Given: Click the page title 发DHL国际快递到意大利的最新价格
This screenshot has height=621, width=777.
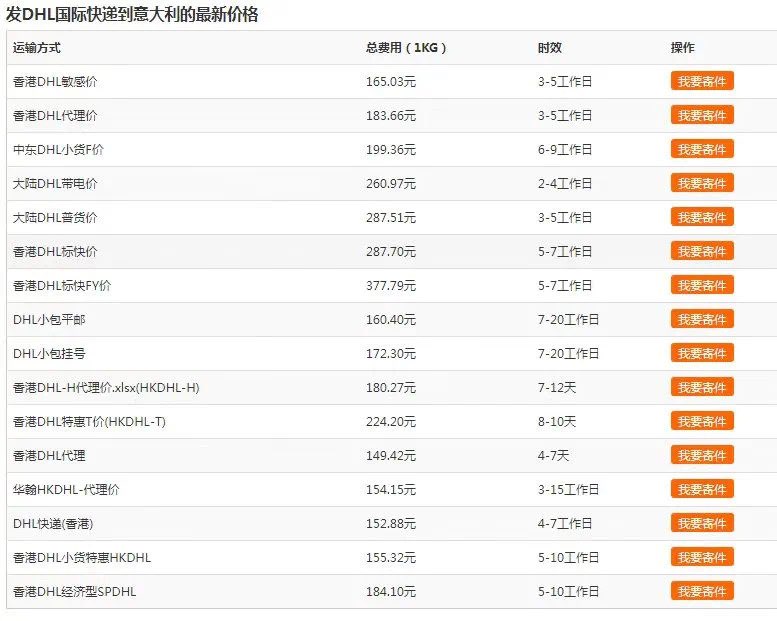Looking at the screenshot, I should tap(132, 14).
